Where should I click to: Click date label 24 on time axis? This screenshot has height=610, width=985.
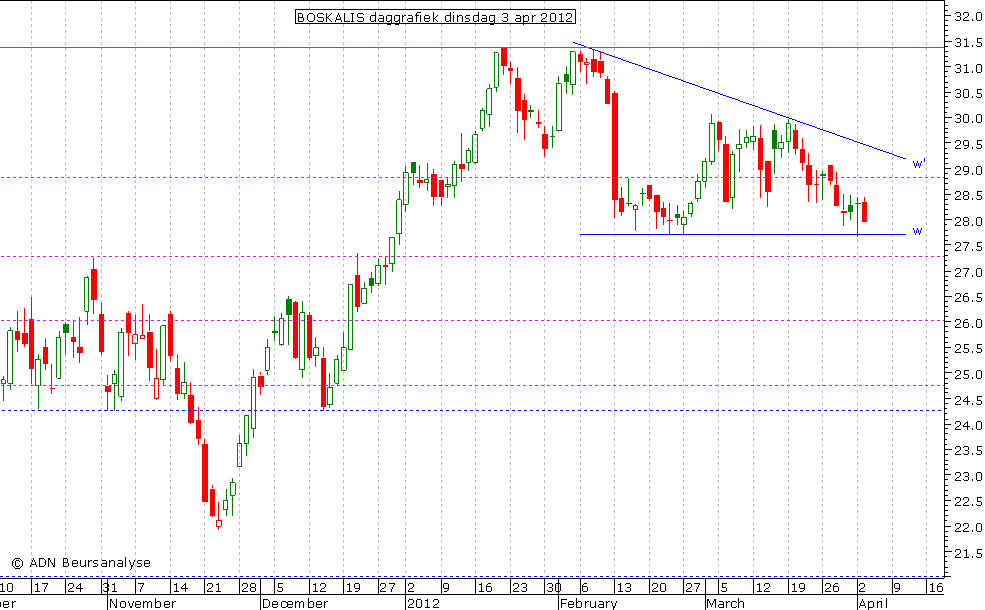click(75, 588)
